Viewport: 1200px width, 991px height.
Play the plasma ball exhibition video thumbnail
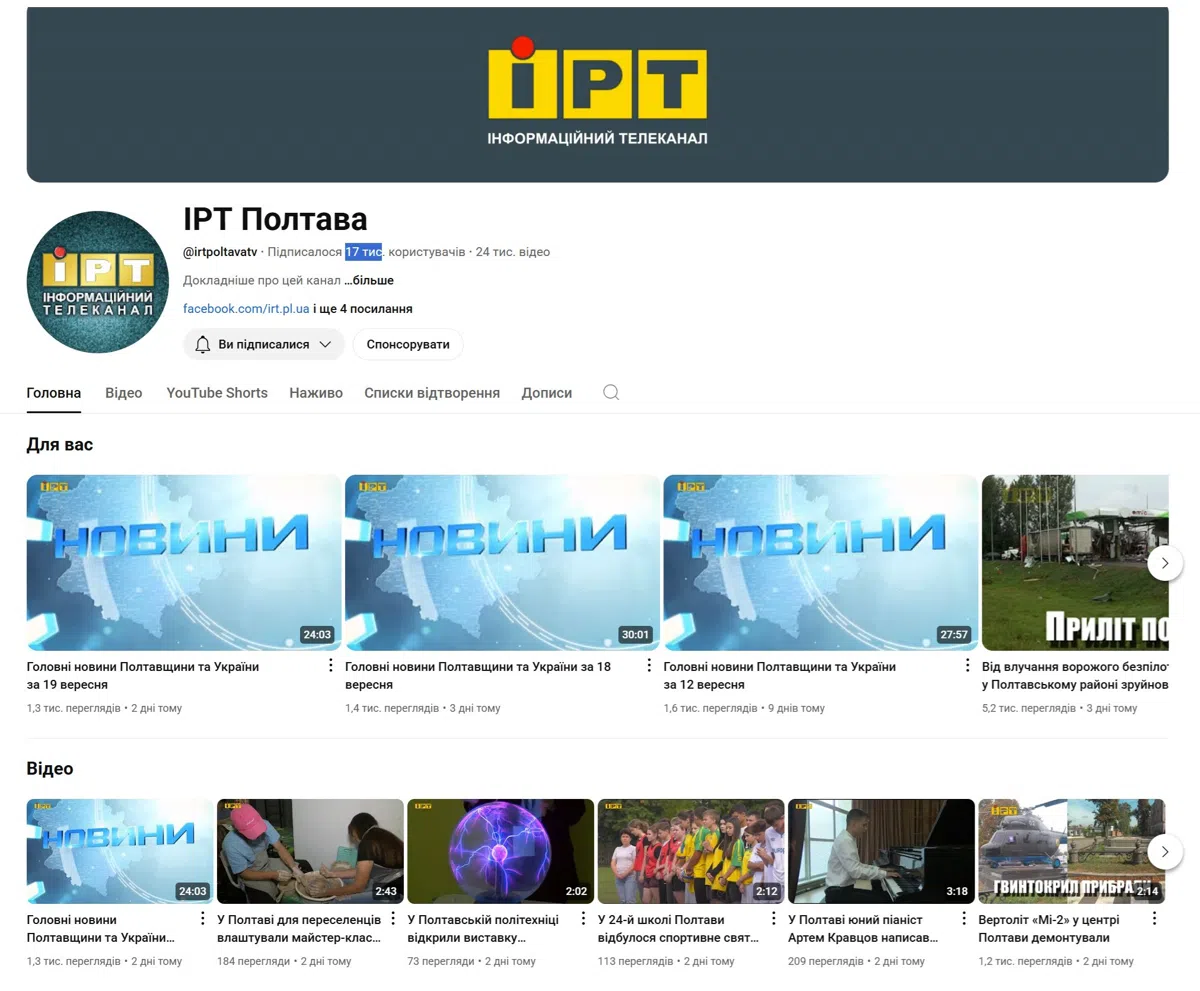[x=500, y=850]
